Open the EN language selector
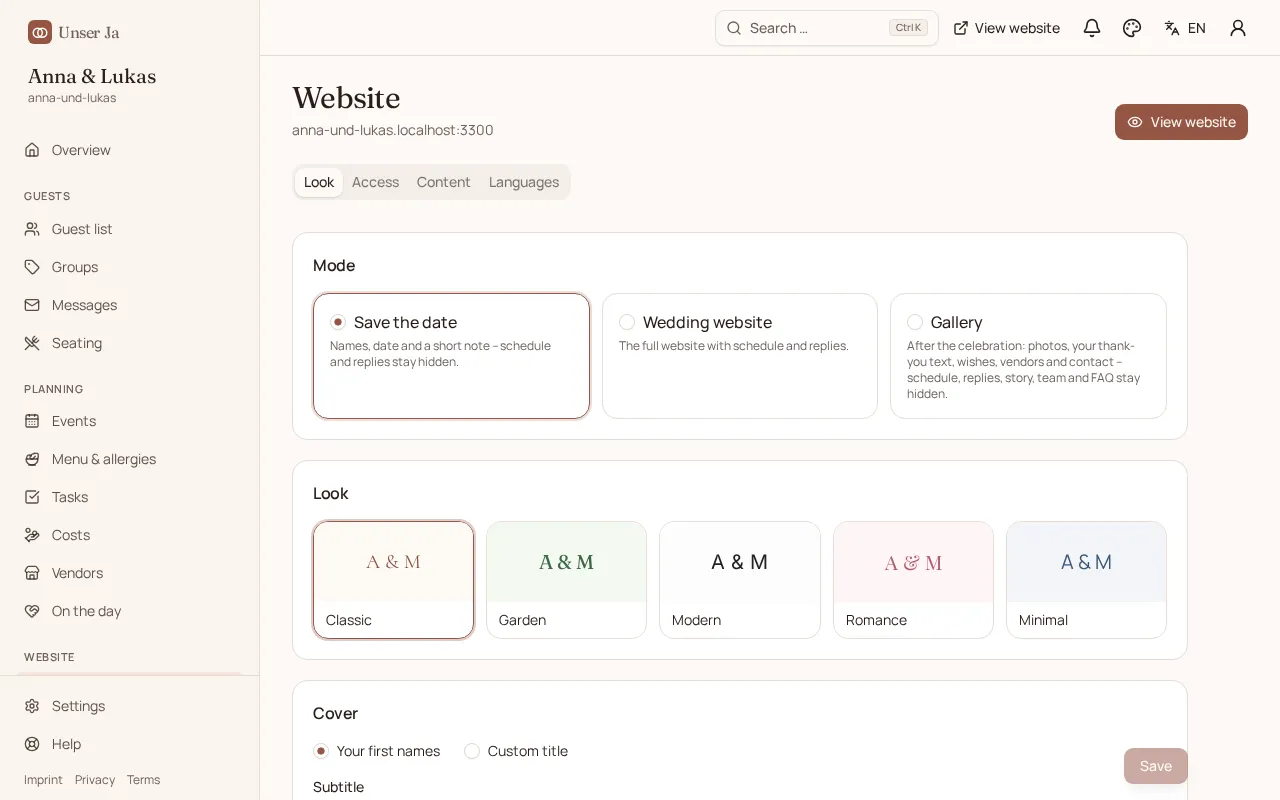Image resolution: width=1280 pixels, height=800 pixels. pos(1185,28)
